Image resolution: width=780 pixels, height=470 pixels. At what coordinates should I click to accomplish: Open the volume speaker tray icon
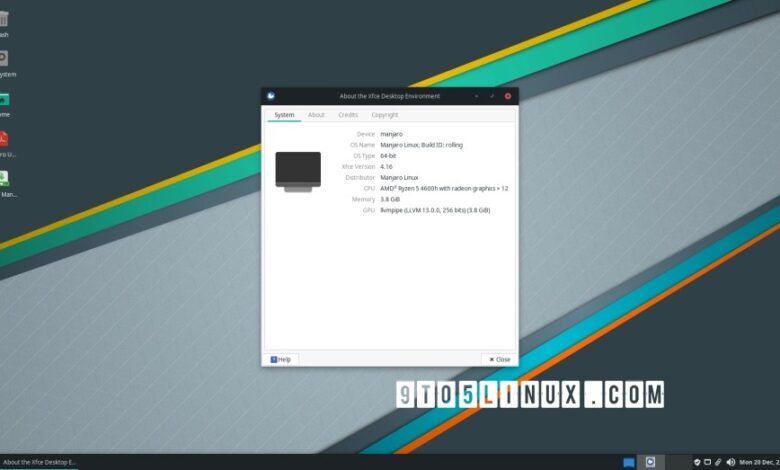pos(730,463)
